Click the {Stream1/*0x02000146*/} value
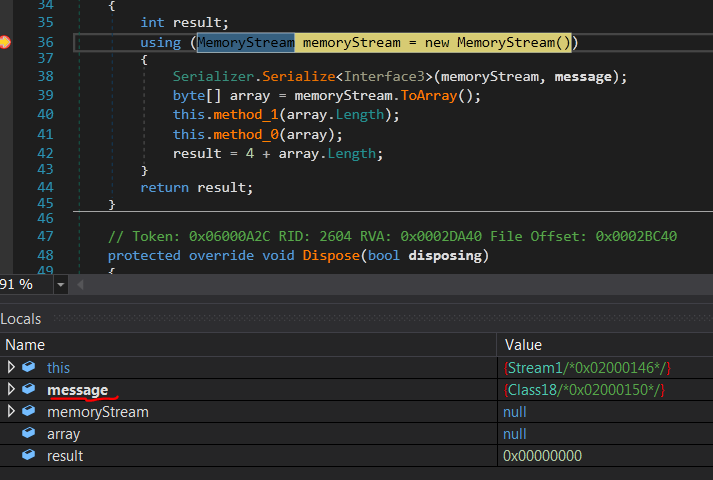Image resolution: width=713 pixels, height=480 pixels. pyautogui.click(x=587, y=368)
